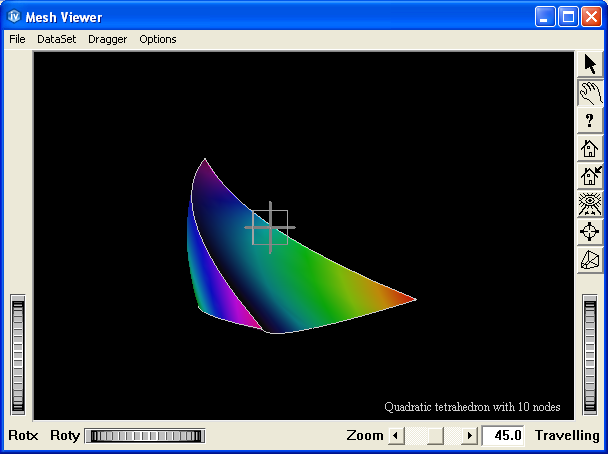
Task: Click the gray crosshair dragger on the mesh
Action: coord(270,228)
